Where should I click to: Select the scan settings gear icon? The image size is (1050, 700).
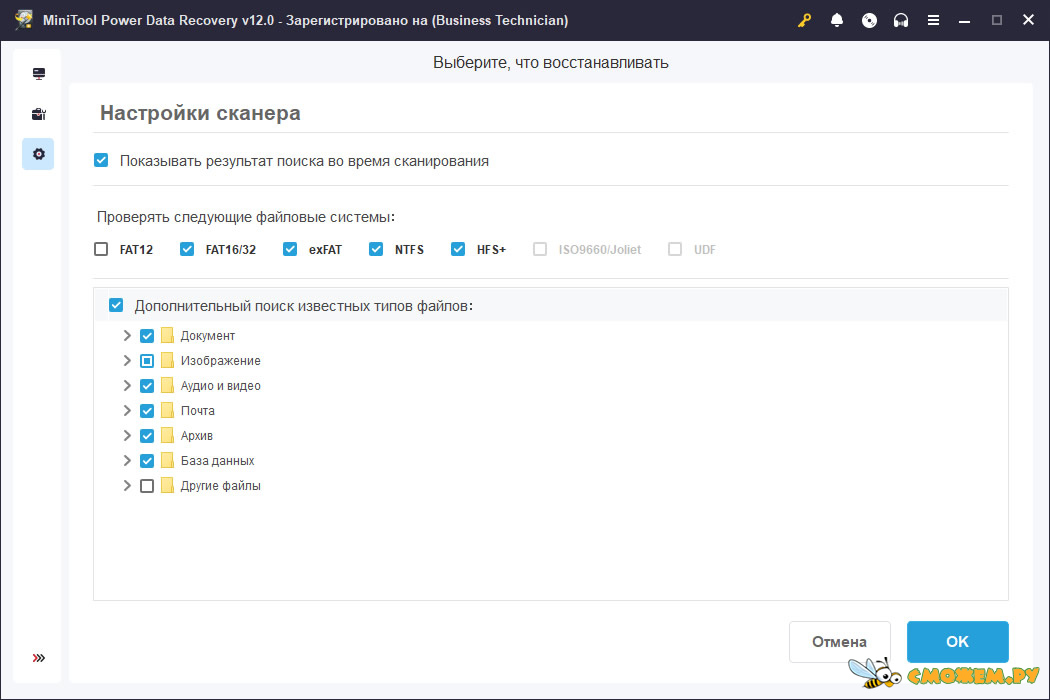coord(38,154)
